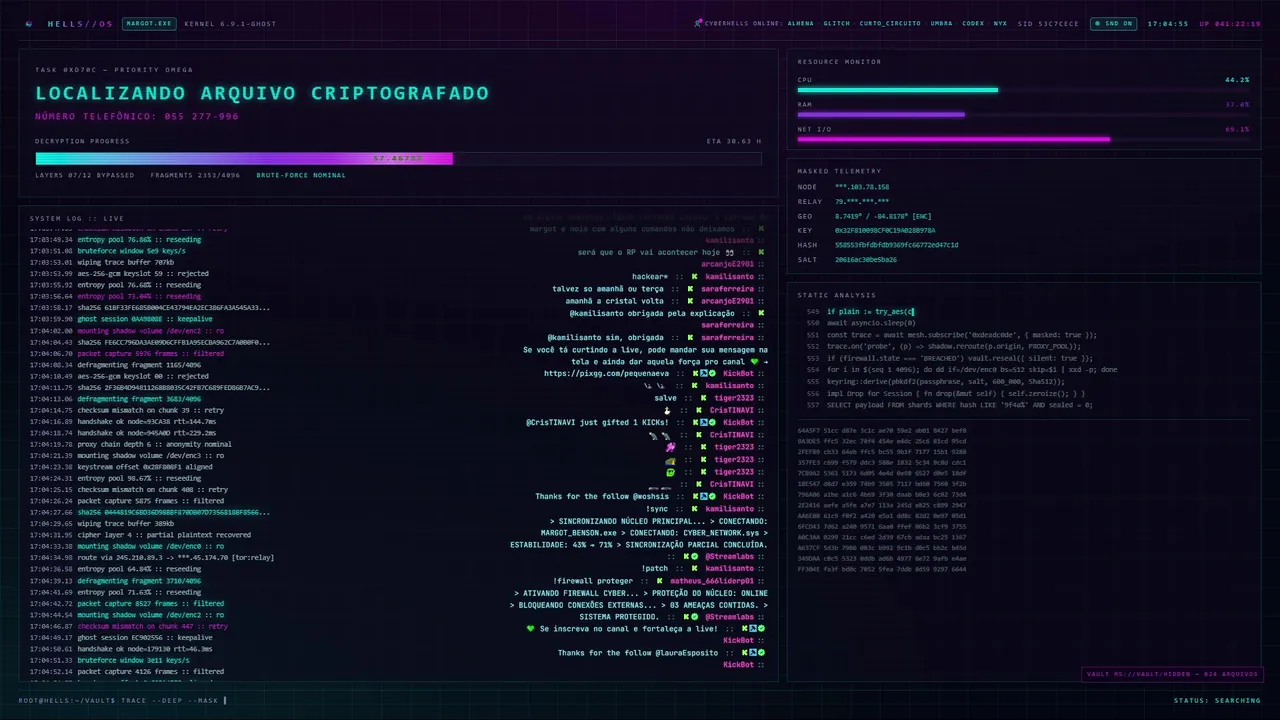Select online member CURTO_CIRCUITO
1280x720 pixels.
(891, 23)
